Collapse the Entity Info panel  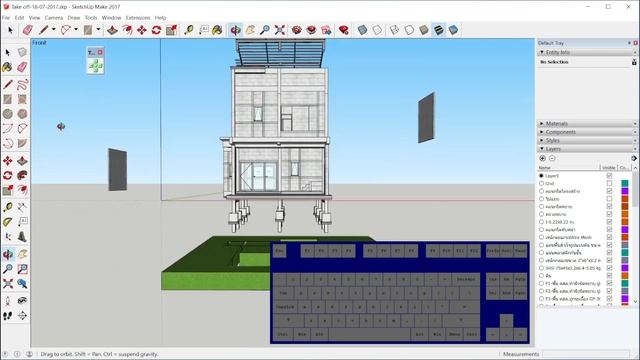(x=542, y=52)
